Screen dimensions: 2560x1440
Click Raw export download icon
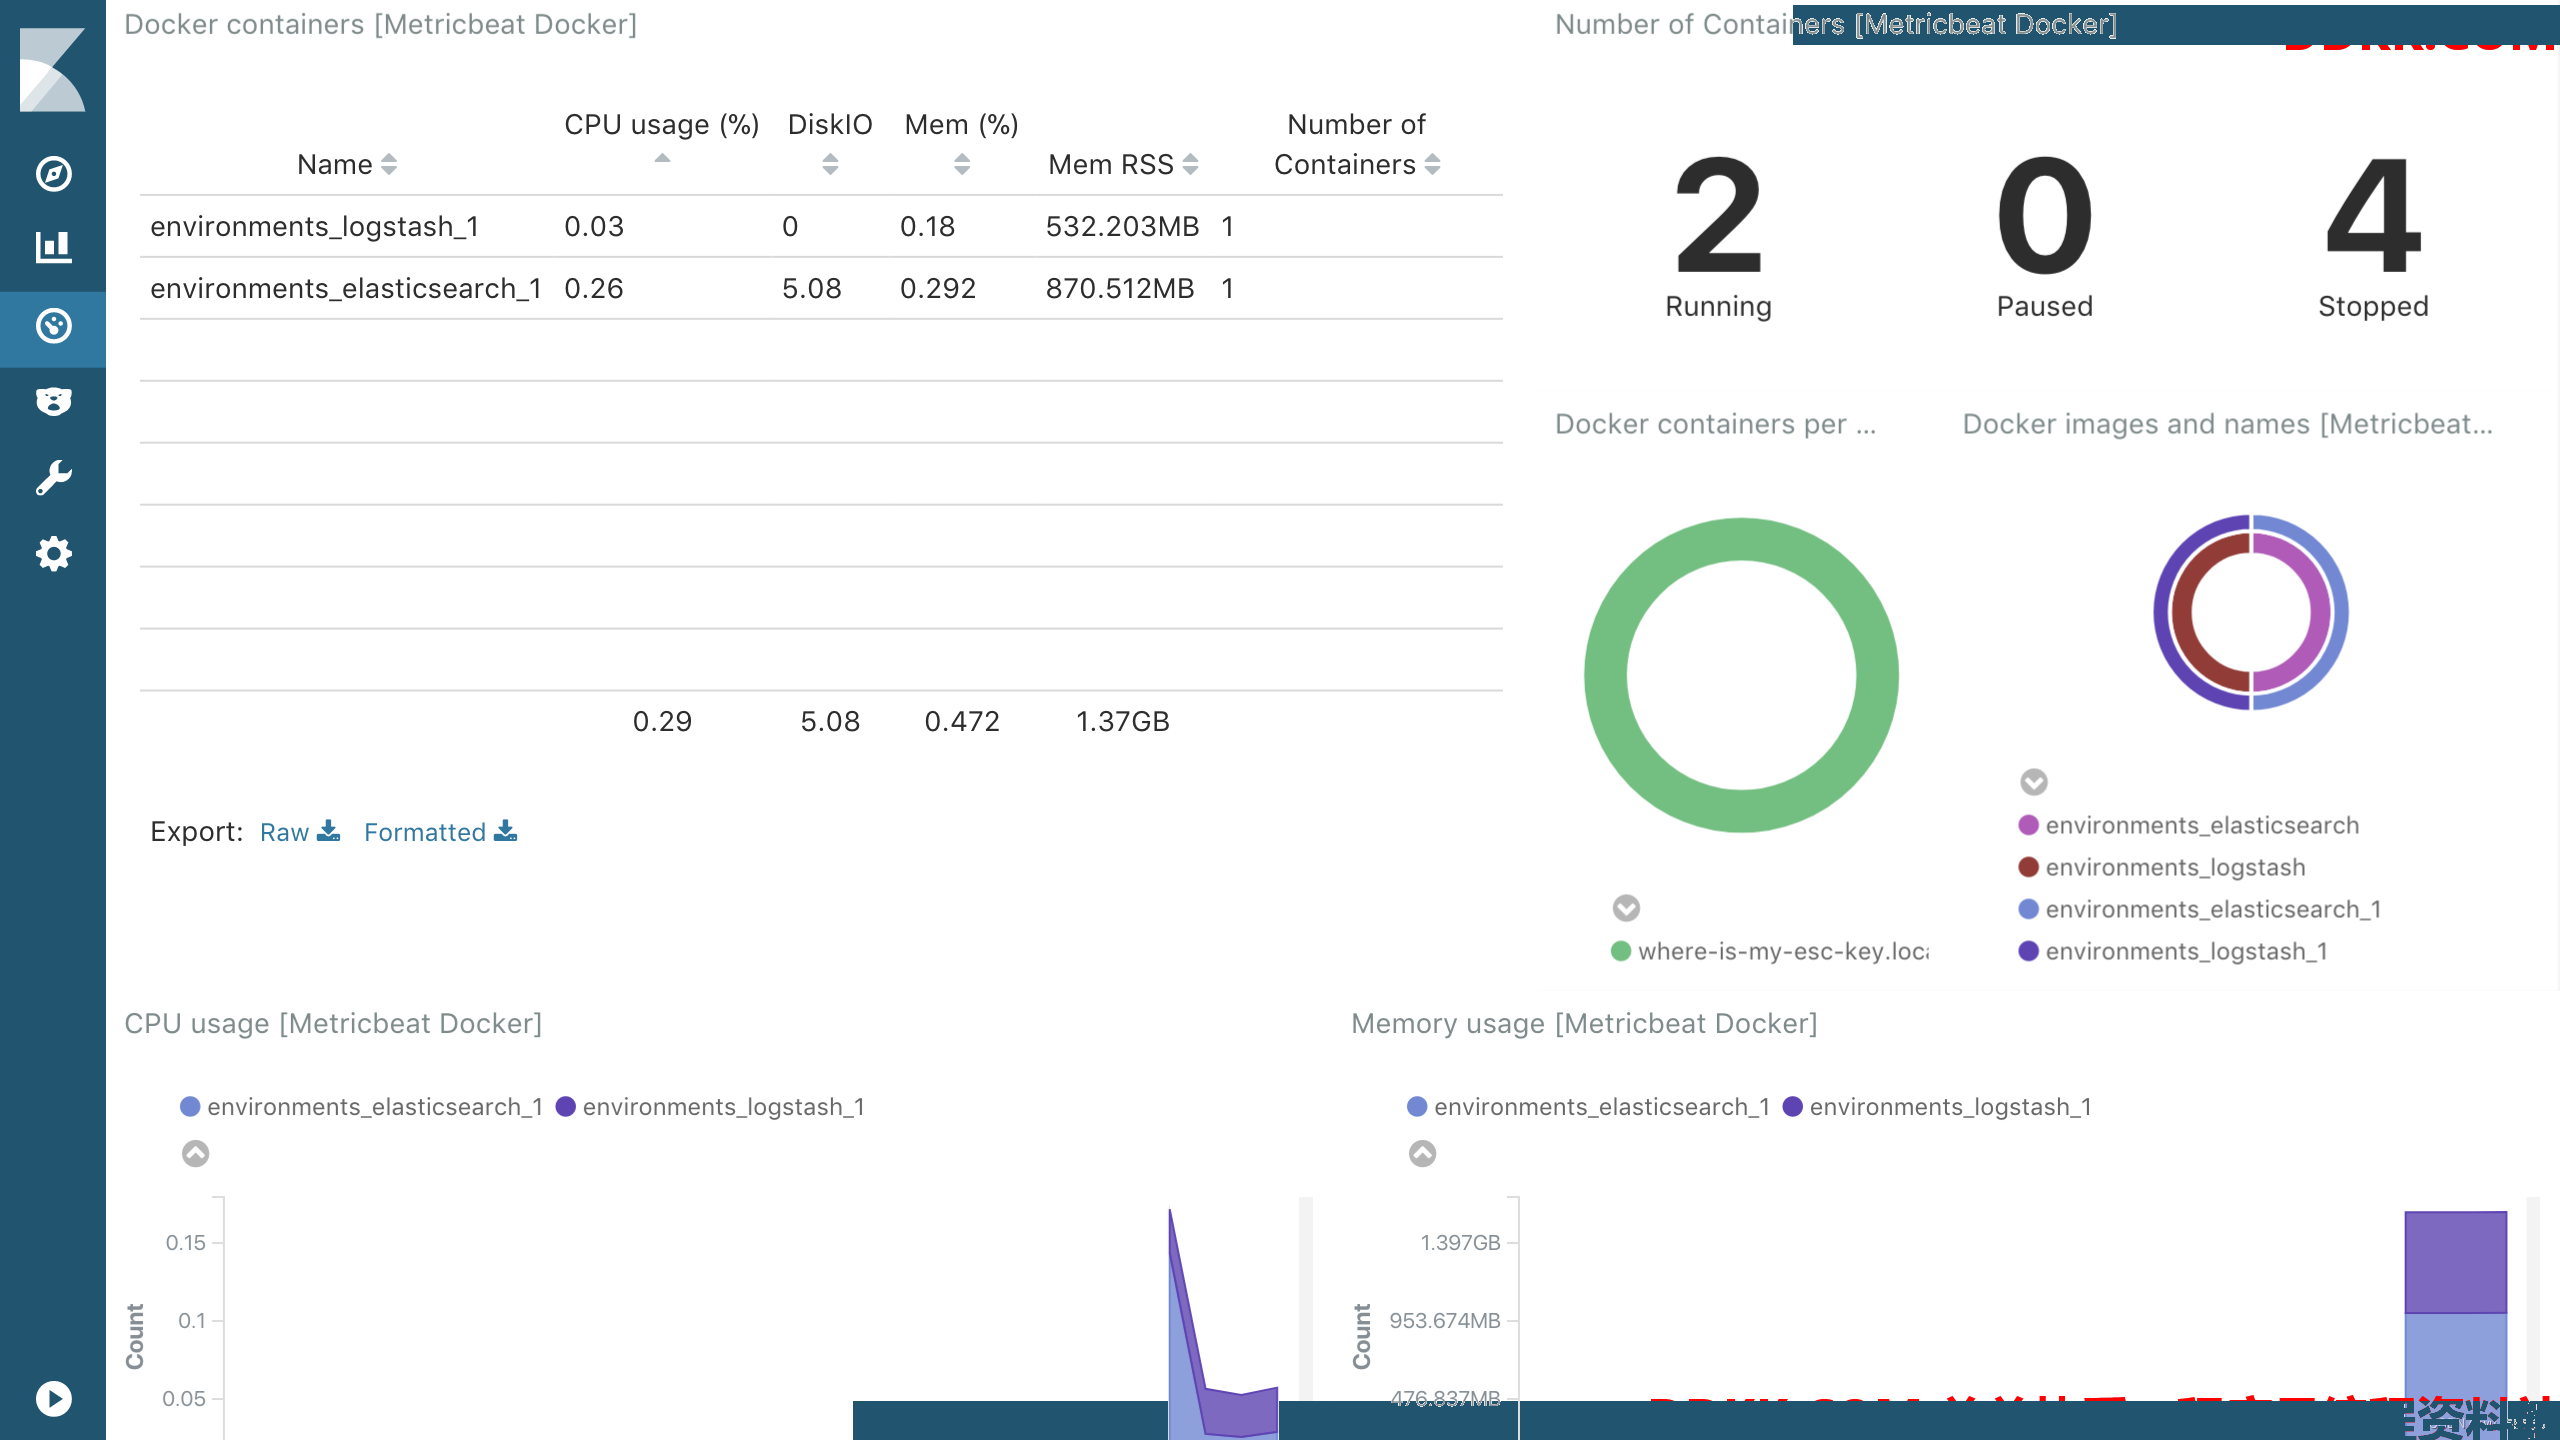(328, 831)
